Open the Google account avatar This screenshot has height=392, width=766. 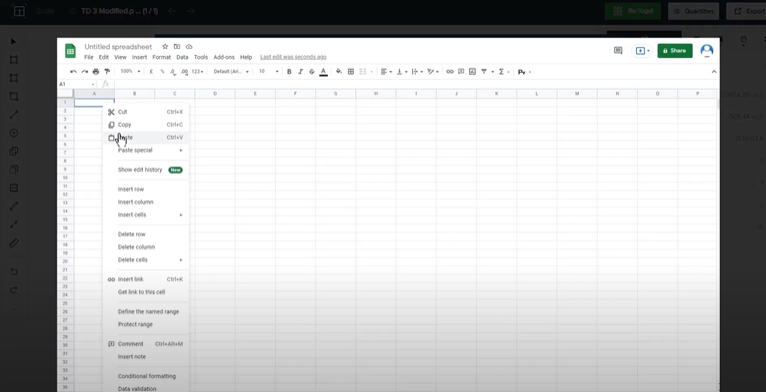pos(706,50)
